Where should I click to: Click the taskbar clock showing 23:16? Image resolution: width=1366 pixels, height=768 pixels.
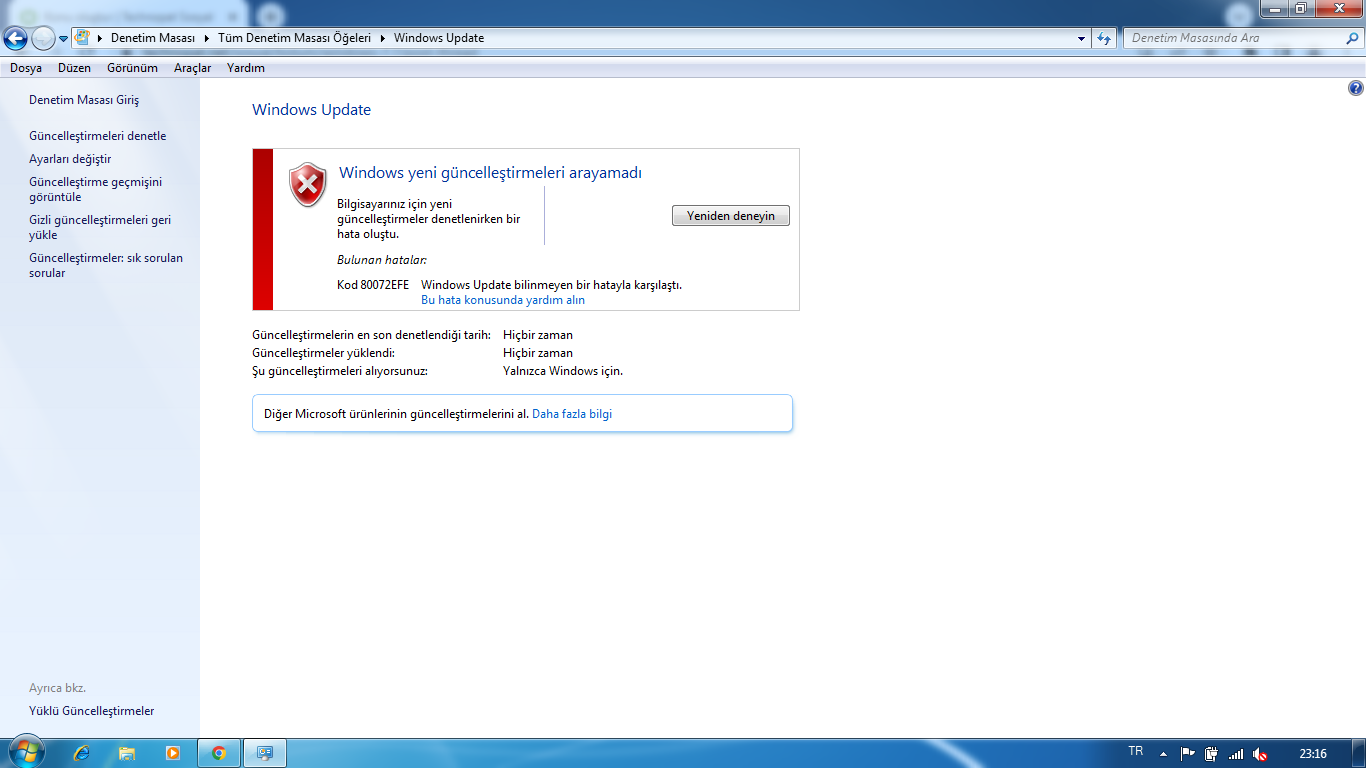point(1313,753)
